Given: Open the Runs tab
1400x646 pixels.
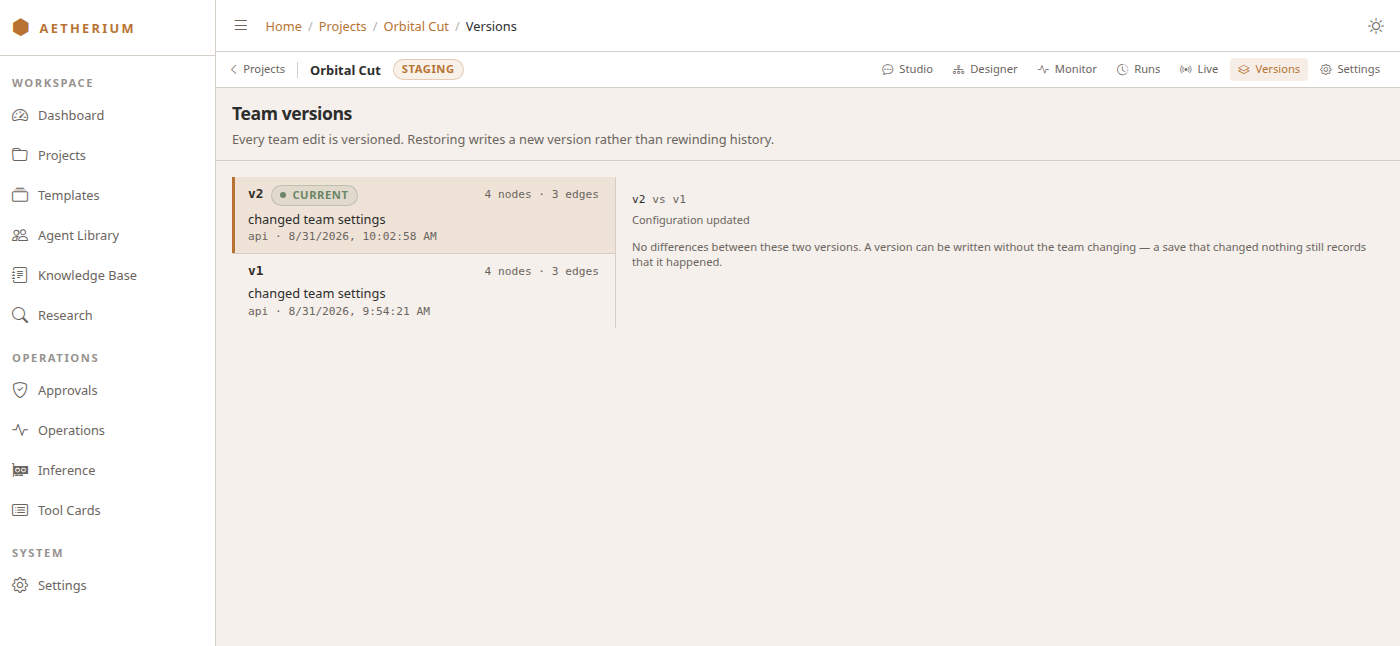Looking at the screenshot, I should pyautogui.click(x=1138, y=70).
